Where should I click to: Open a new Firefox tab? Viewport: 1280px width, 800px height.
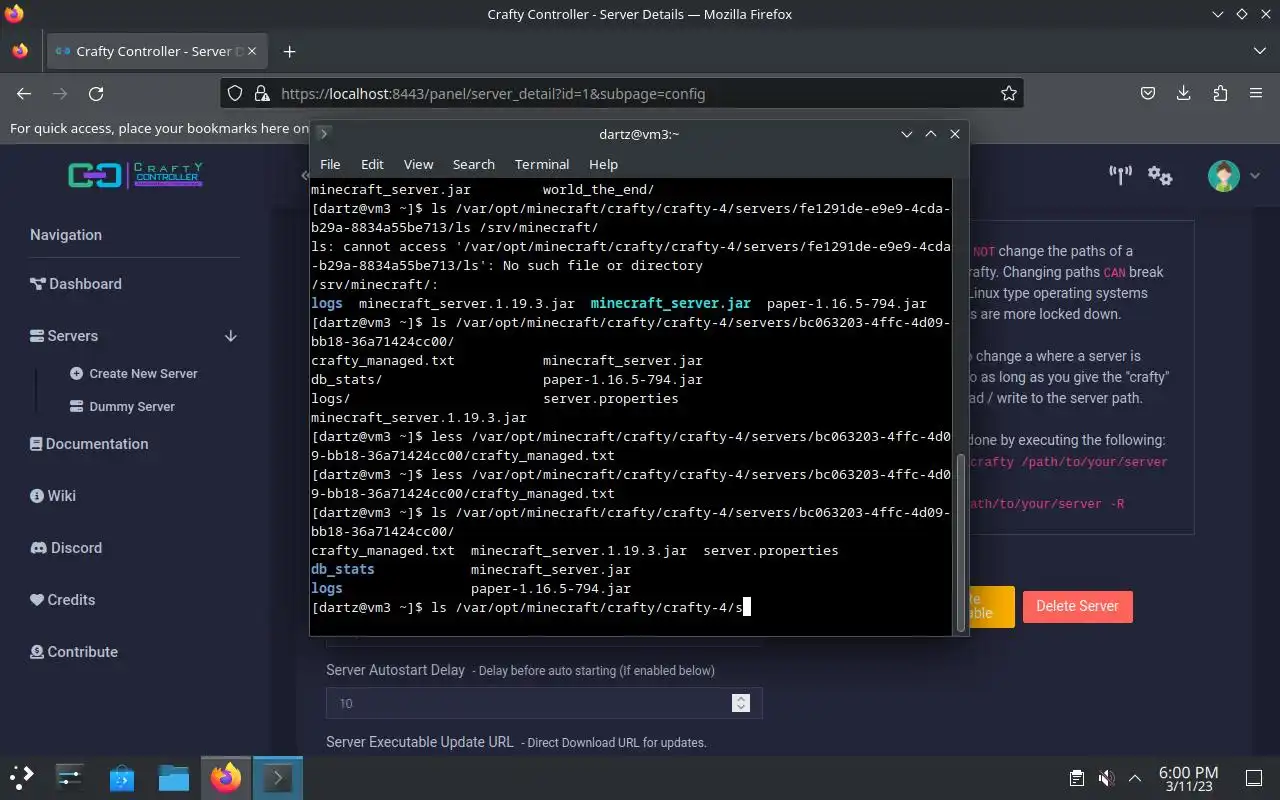tap(289, 51)
